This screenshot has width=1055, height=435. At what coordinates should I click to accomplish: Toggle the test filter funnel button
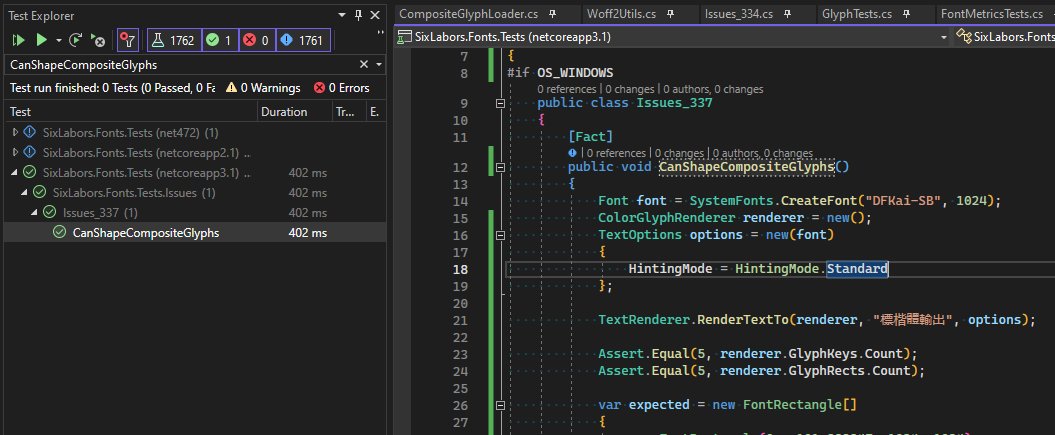point(127,40)
